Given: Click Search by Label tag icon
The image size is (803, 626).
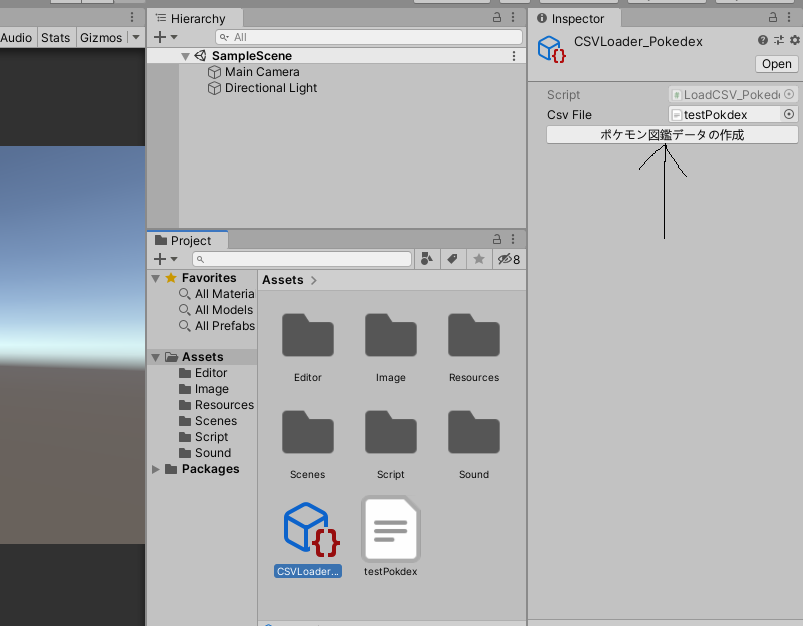Looking at the screenshot, I should tap(453, 259).
